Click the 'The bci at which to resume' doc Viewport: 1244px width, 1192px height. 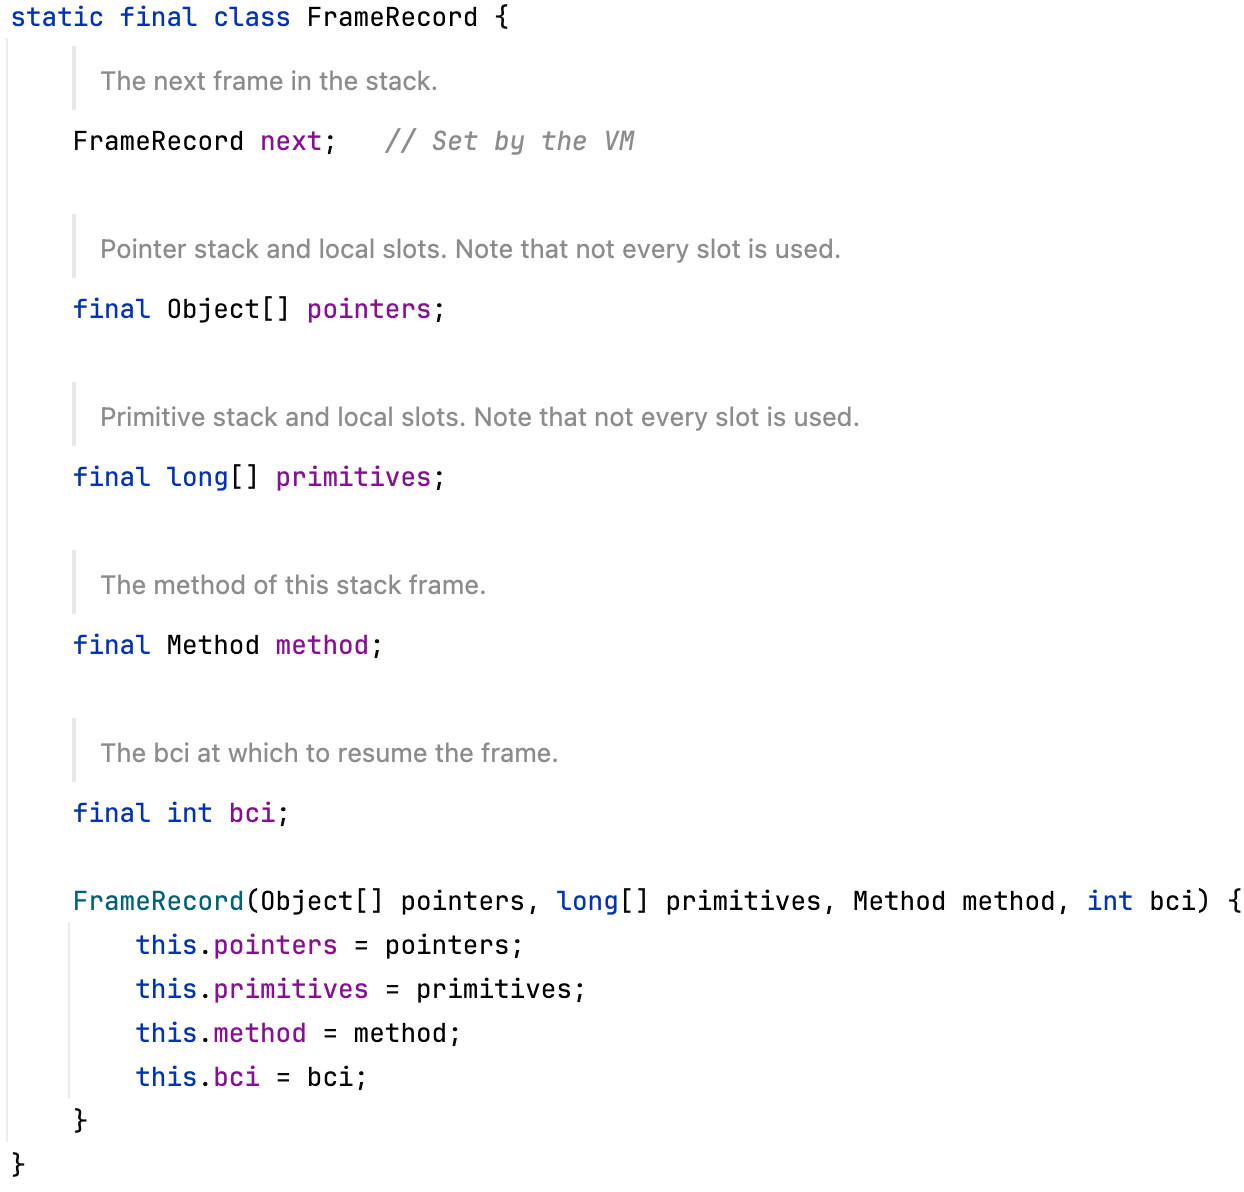pyautogui.click(x=329, y=753)
